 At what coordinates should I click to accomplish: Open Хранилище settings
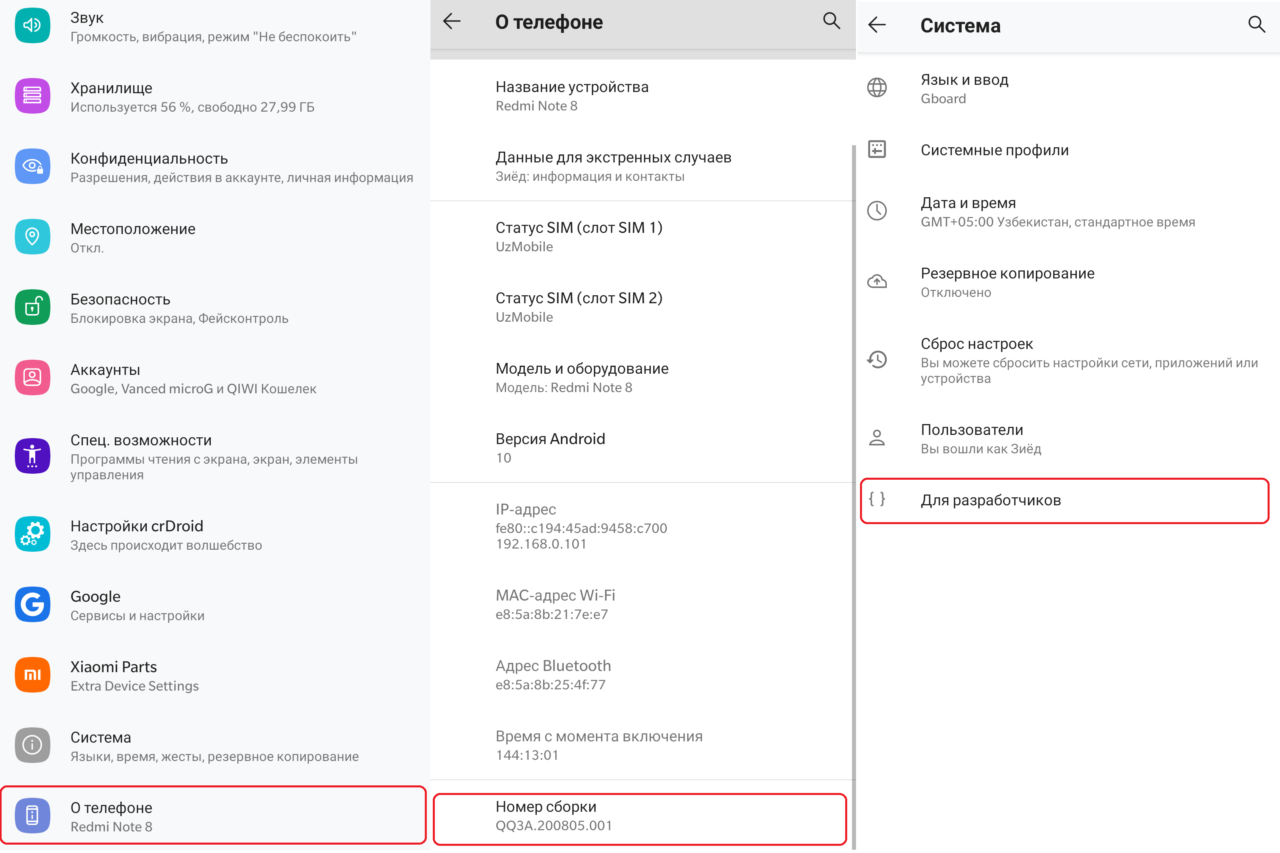pyautogui.click(x=215, y=96)
